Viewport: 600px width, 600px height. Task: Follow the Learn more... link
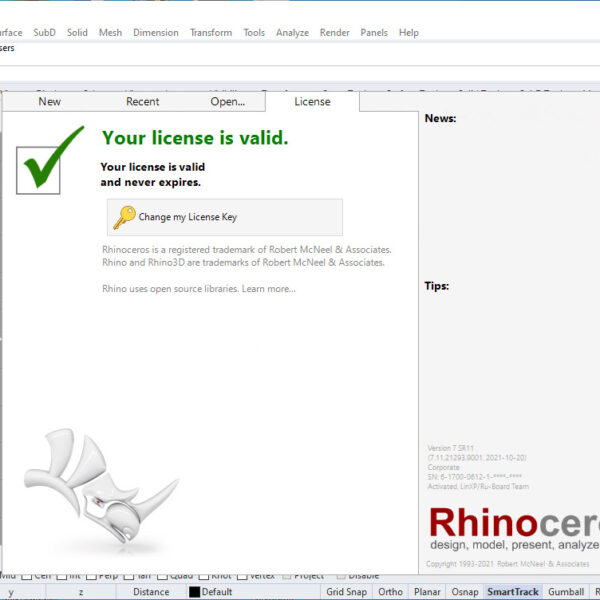pos(269,289)
